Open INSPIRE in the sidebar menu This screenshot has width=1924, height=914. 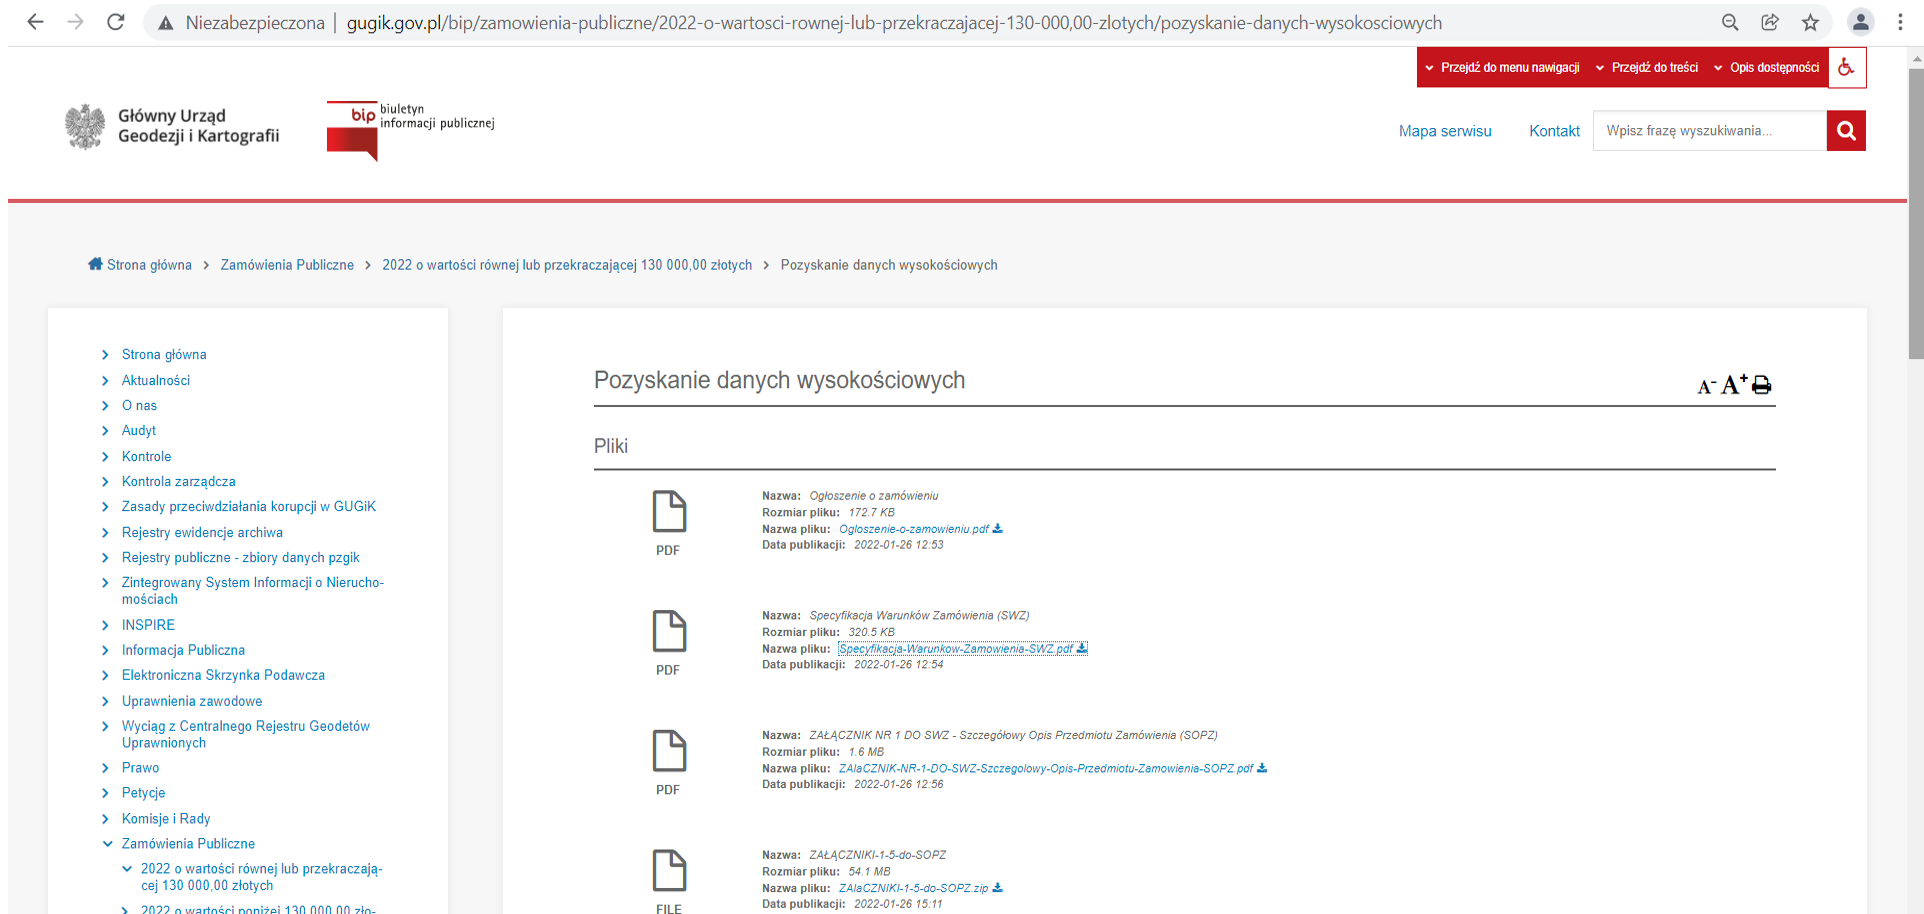148,625
